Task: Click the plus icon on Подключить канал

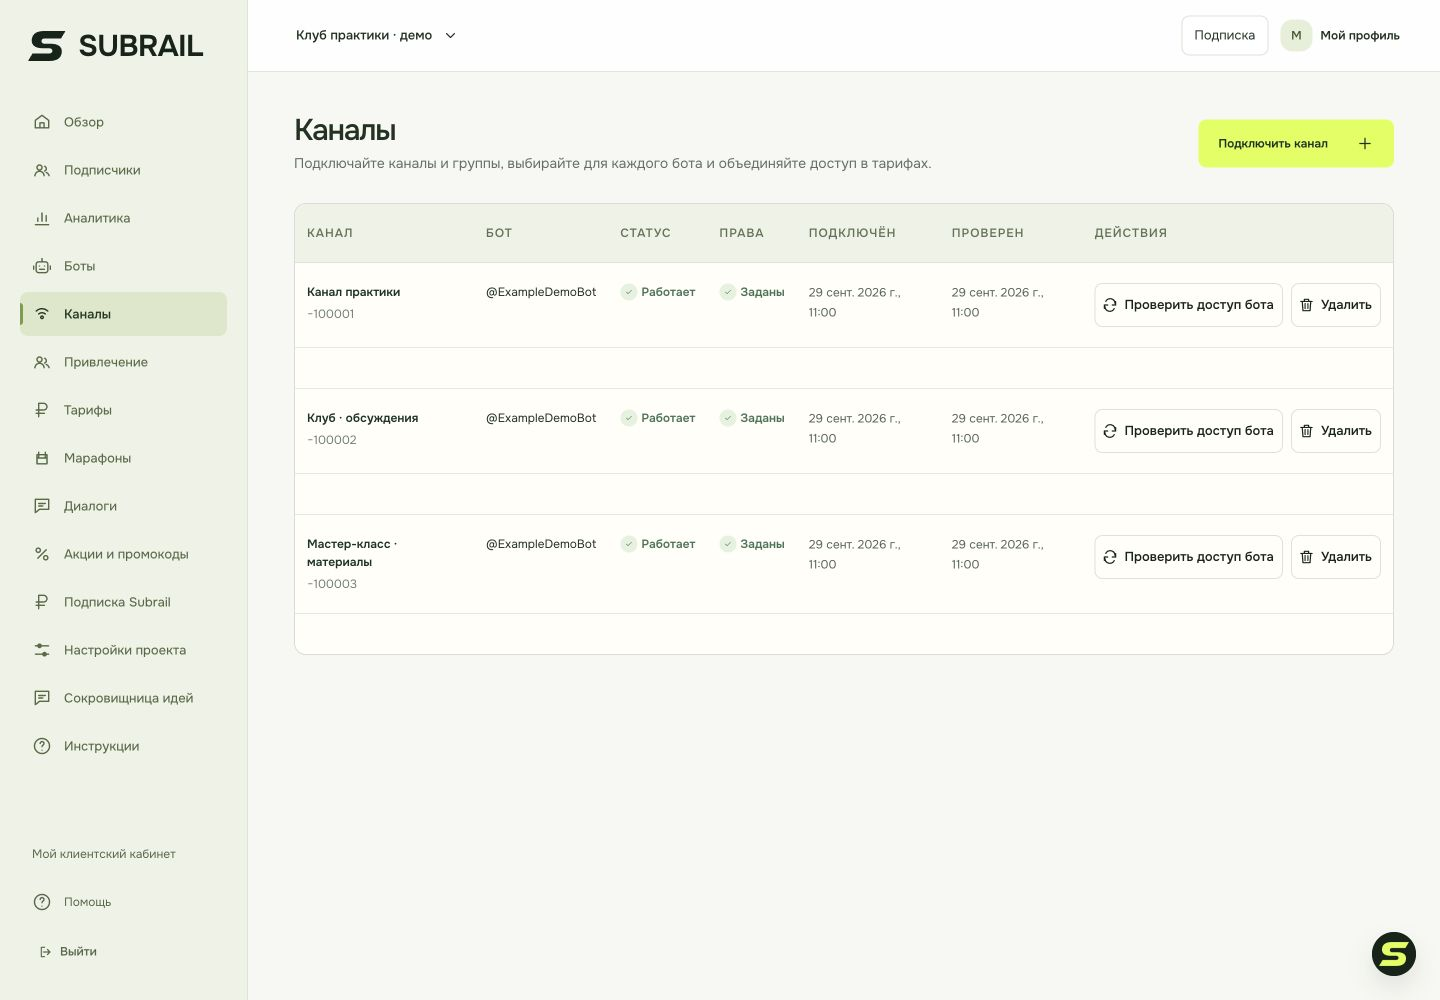Action: tap(1365, 144)
